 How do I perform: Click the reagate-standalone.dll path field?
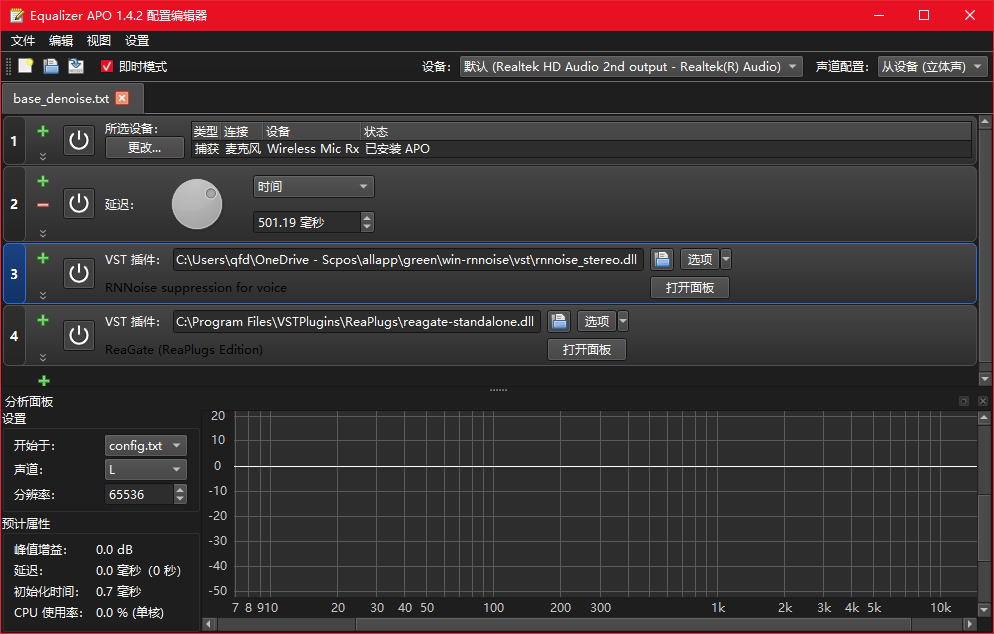[x=357, y=321]
